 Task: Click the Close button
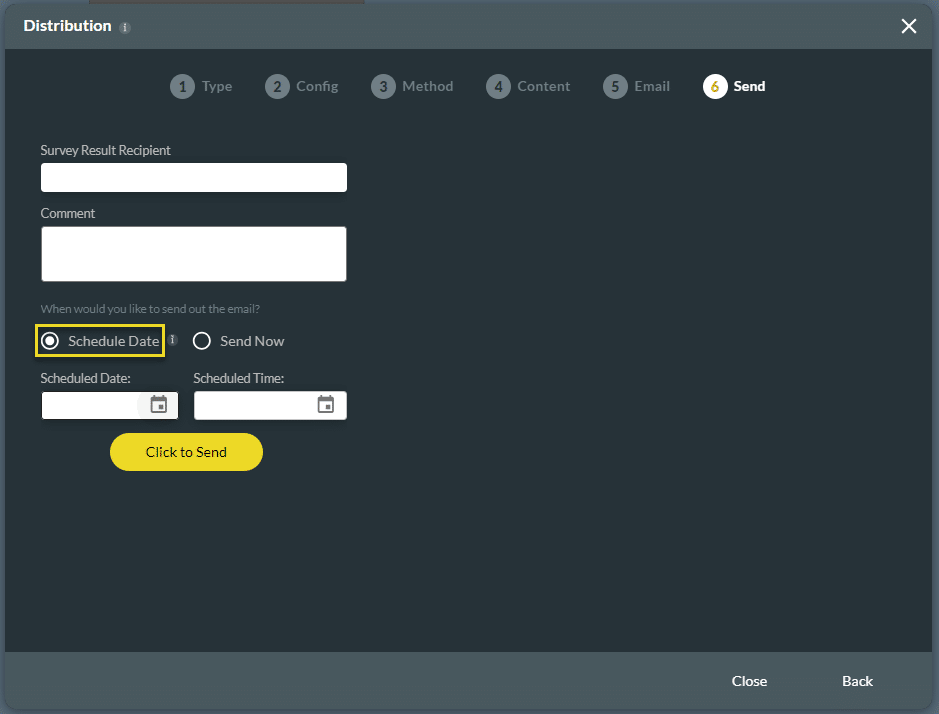coord(749,681)
